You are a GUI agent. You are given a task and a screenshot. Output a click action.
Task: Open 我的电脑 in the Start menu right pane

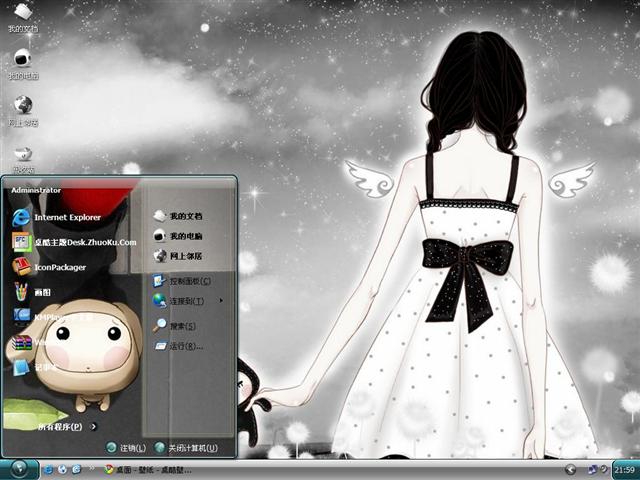[178, 236]
